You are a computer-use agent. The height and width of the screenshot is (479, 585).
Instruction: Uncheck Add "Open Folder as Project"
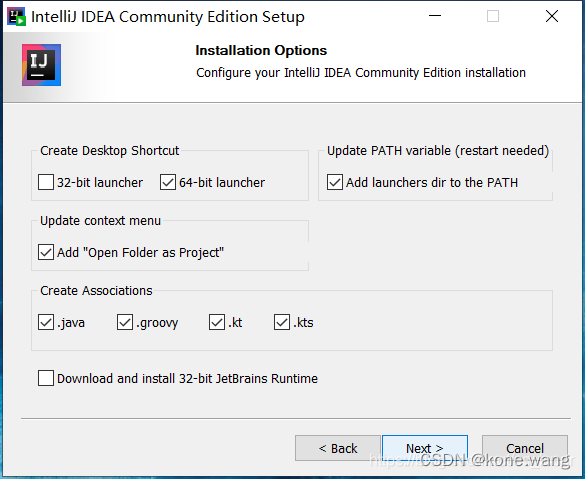pyautogui.click(x=46, y=253)
